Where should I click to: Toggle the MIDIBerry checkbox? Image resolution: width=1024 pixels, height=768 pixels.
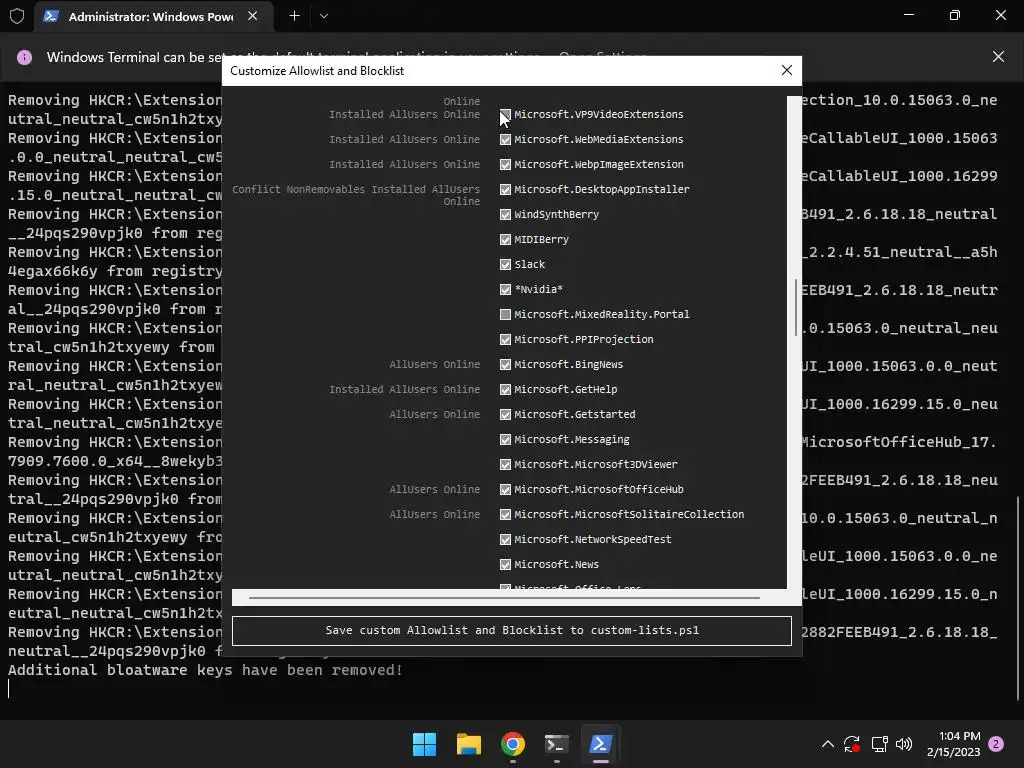[x=505, y=240]
